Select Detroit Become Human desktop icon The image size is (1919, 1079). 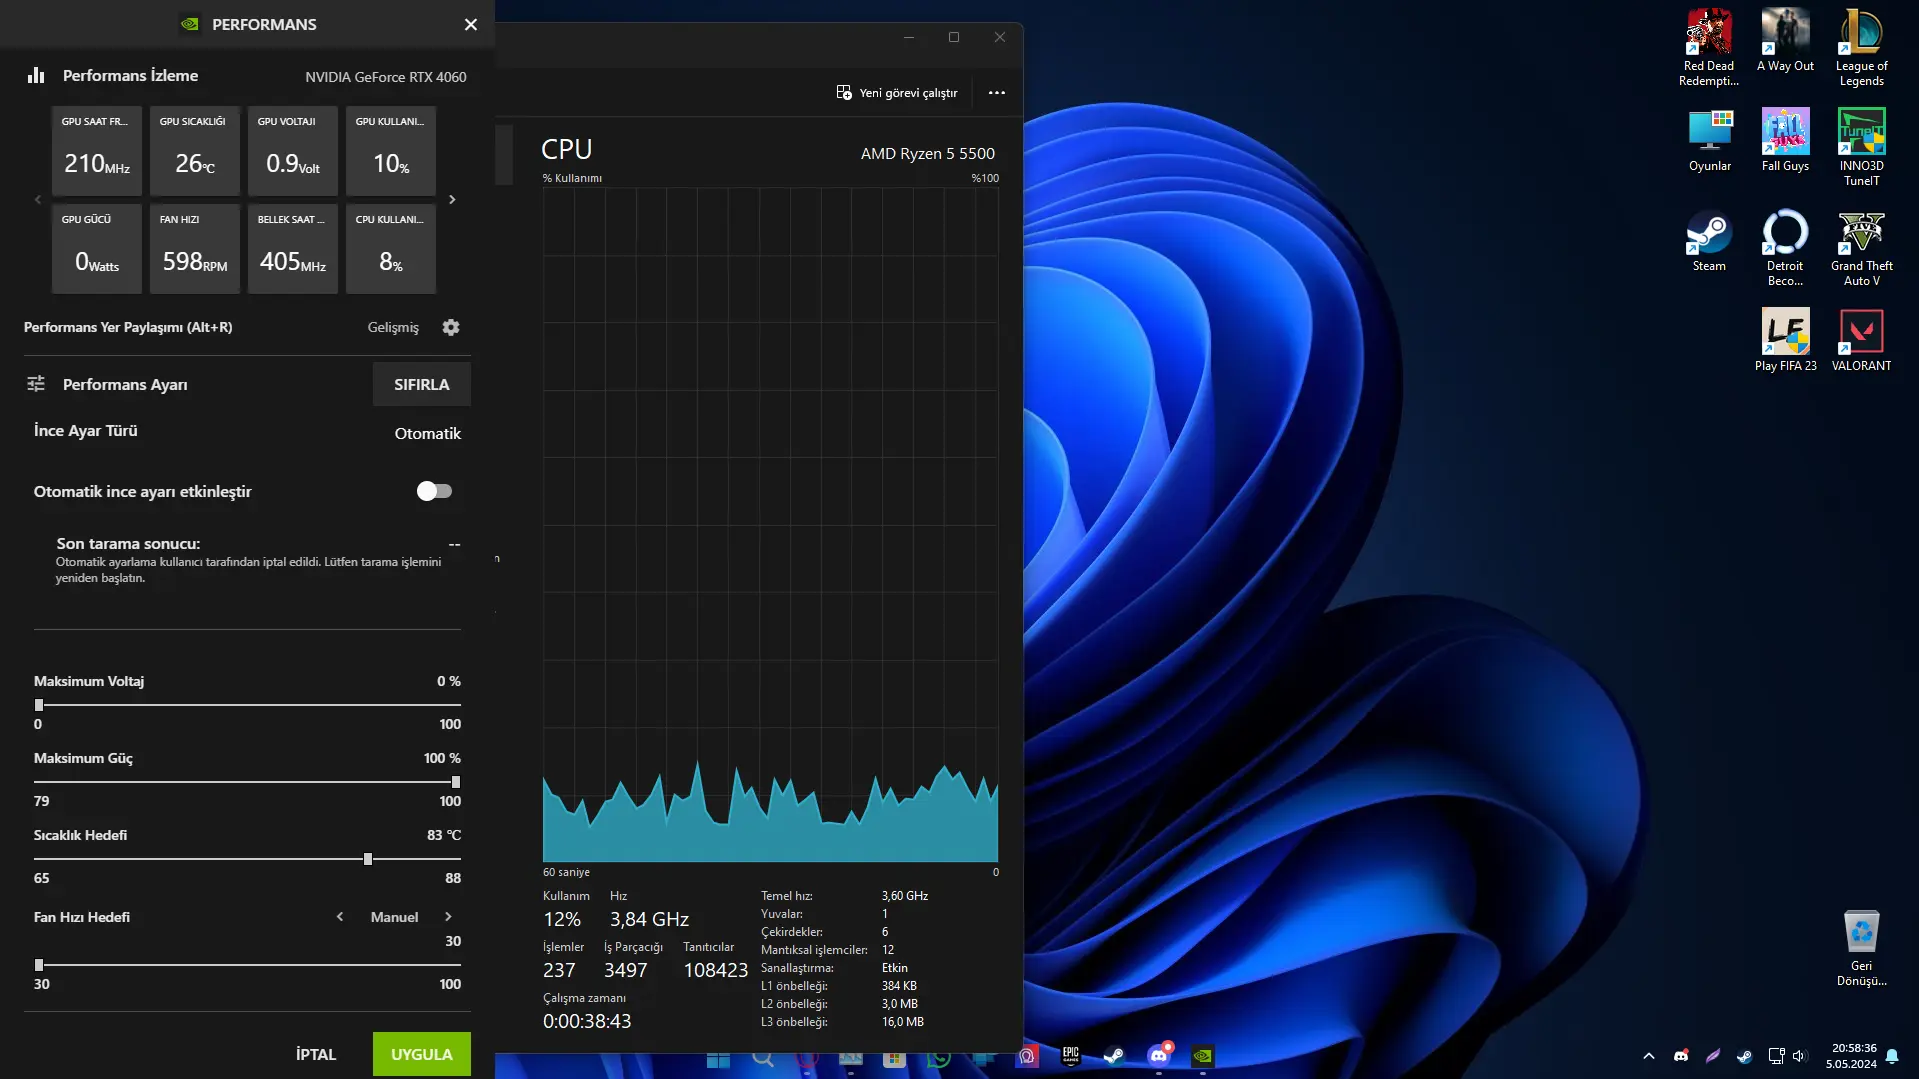[1785, 247]
